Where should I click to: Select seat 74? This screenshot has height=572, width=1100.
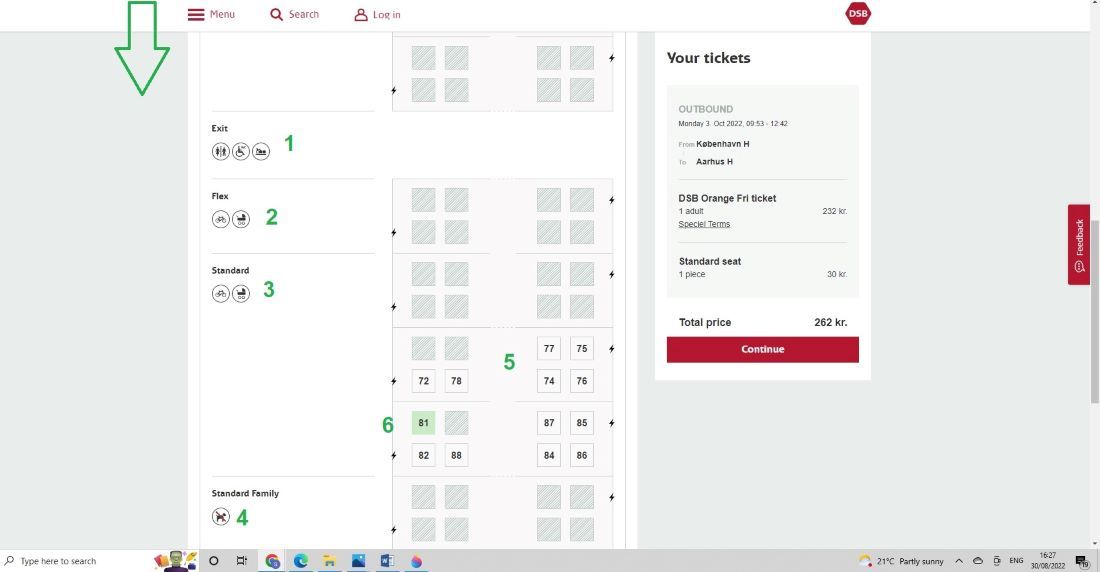click(549, 380)
